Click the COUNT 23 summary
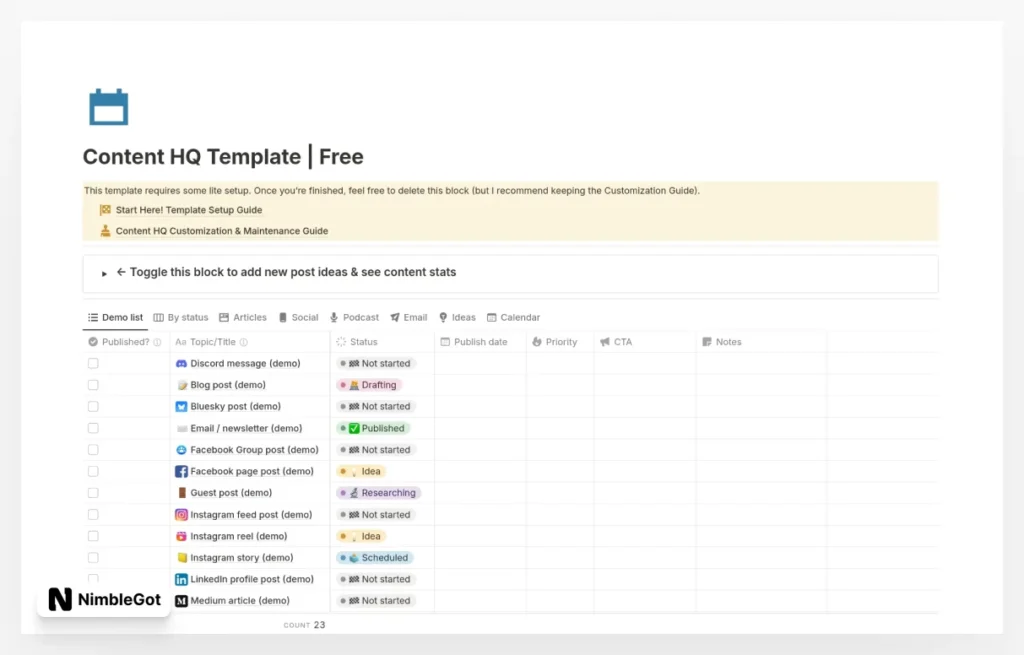This screenshot has height=655, width=1024. click(304, 625)
